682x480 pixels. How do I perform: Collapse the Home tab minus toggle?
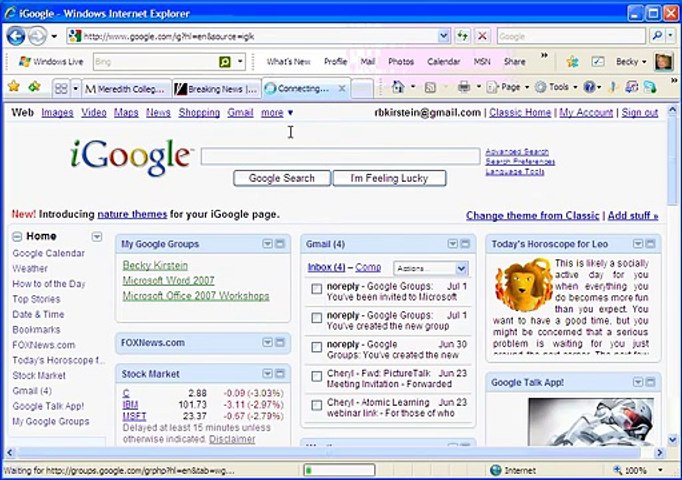coord(17,237)
